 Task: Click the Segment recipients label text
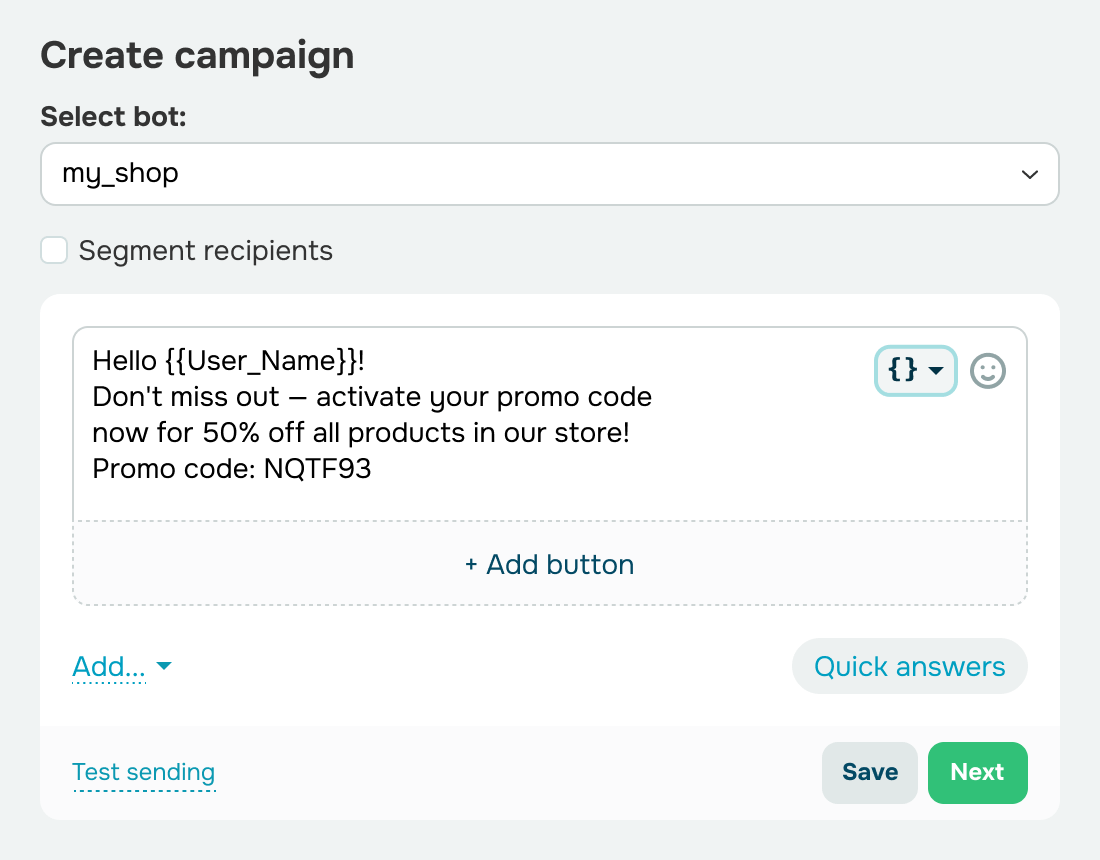point(205,250)
